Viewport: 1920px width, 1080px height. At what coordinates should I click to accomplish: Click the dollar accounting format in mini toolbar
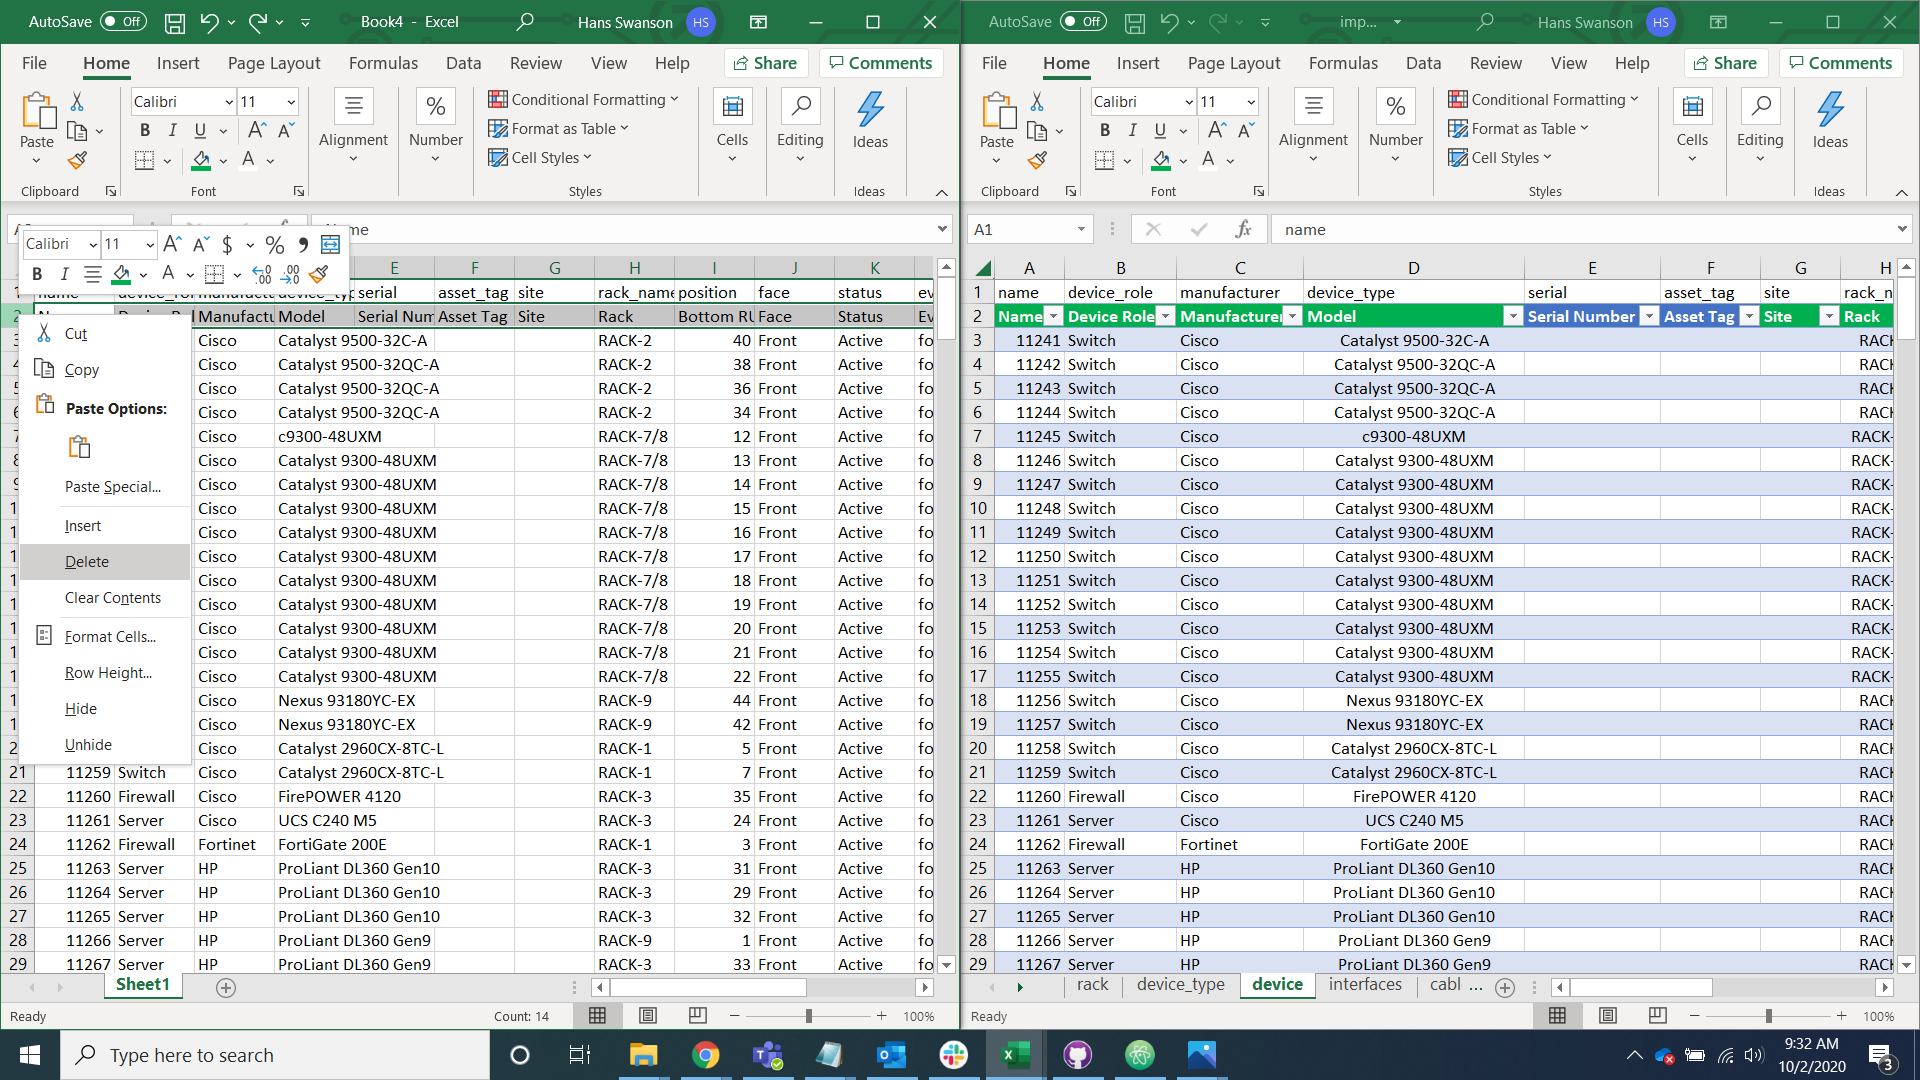click(227, 245)
